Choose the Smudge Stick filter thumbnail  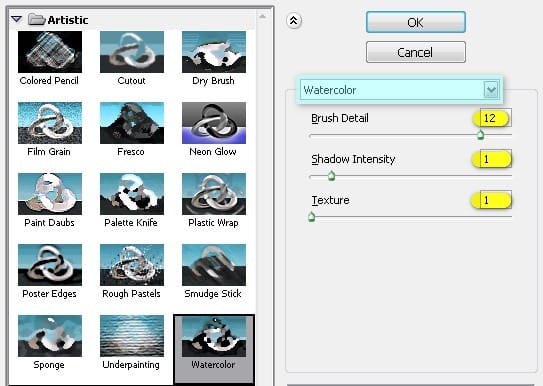coord(214,265)
